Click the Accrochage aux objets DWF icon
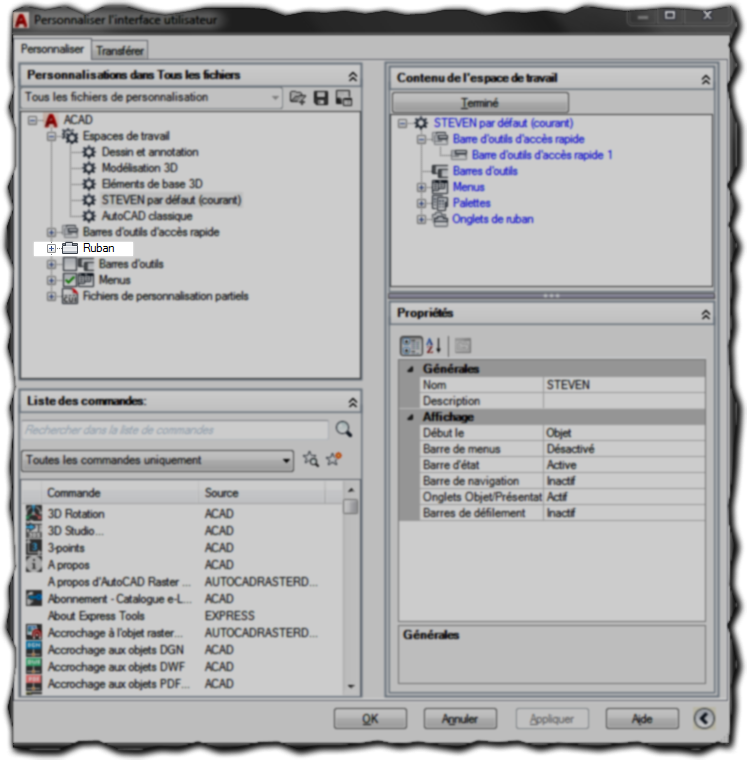 34,666
